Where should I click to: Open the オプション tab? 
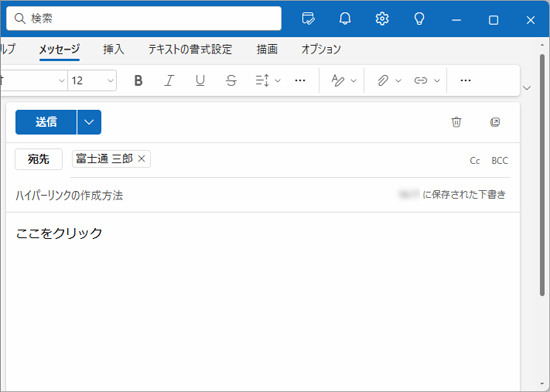pyautogui.click(x=321, y=49)
